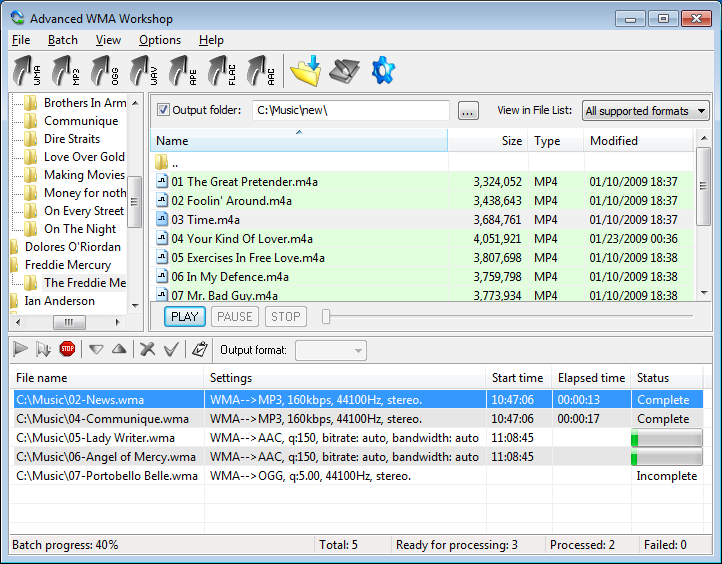Open the View in File List dropdown

coord(645,110)
